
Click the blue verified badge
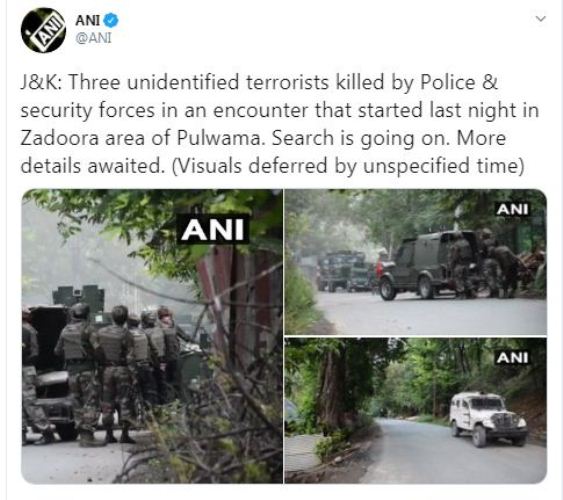[x=111, y=20]
